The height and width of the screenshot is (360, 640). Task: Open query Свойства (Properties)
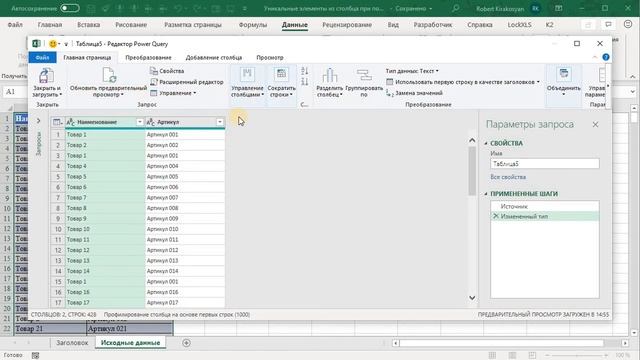coord(167,71)
